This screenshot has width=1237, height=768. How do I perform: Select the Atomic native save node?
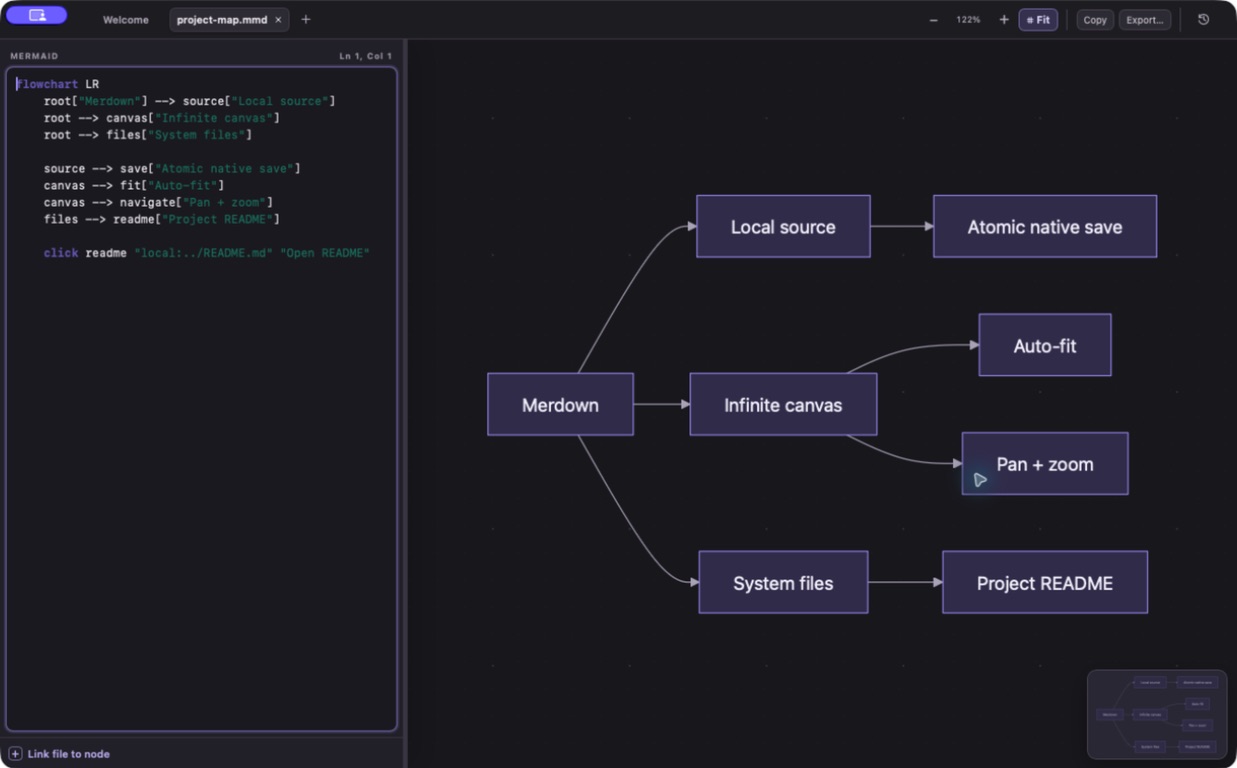click(1045, 227)
